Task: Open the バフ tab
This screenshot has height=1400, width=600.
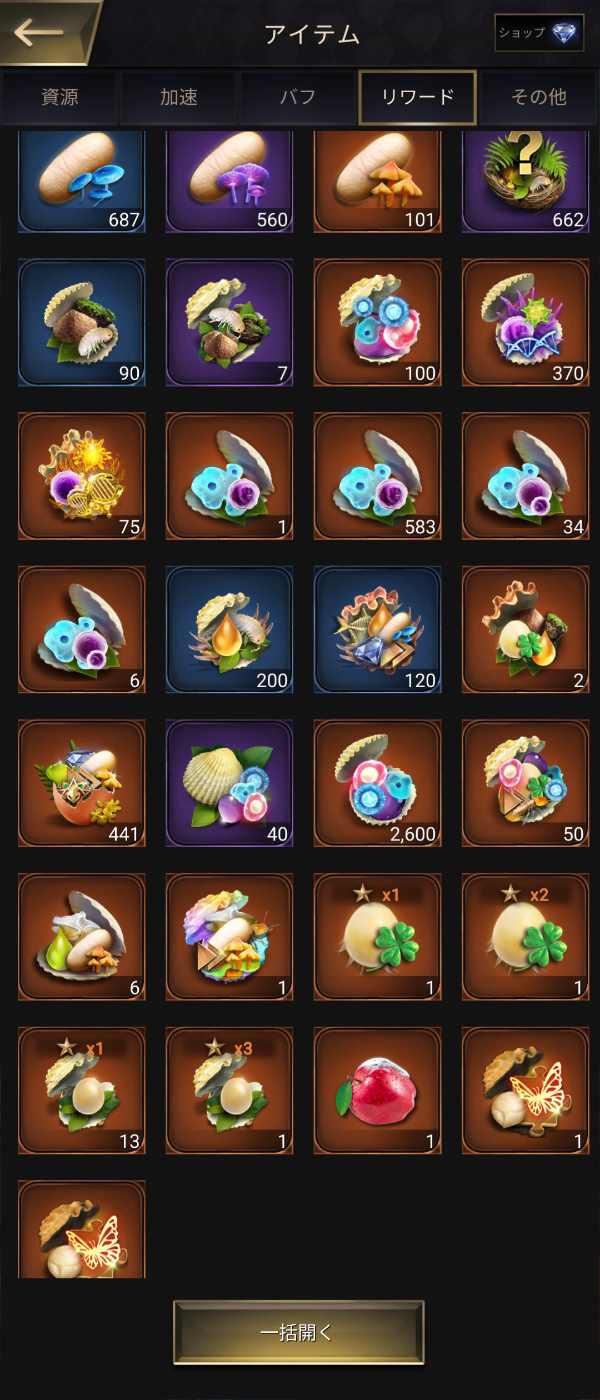Action: 298,97
